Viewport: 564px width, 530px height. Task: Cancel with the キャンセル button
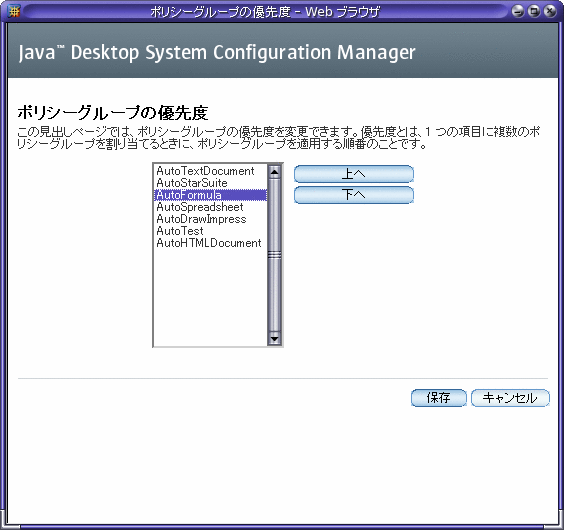pos(510,398)
